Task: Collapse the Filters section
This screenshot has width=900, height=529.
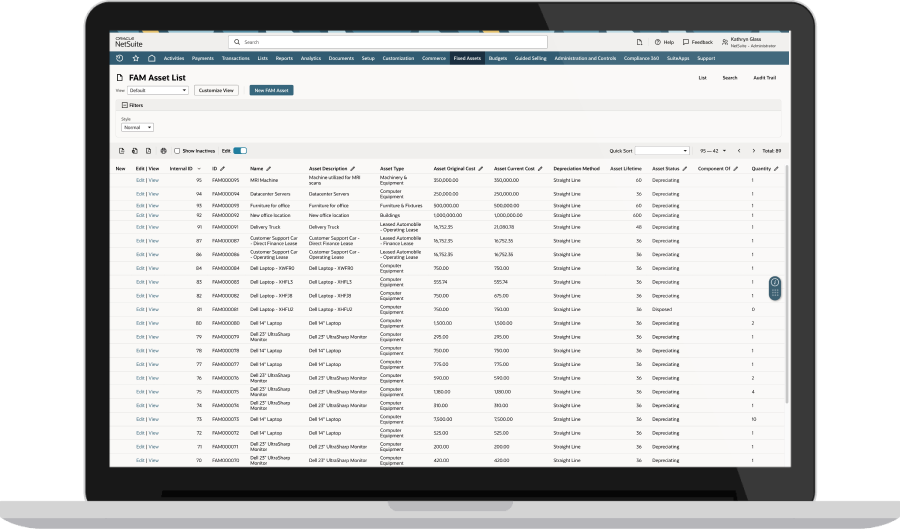Action: [125, 104]
